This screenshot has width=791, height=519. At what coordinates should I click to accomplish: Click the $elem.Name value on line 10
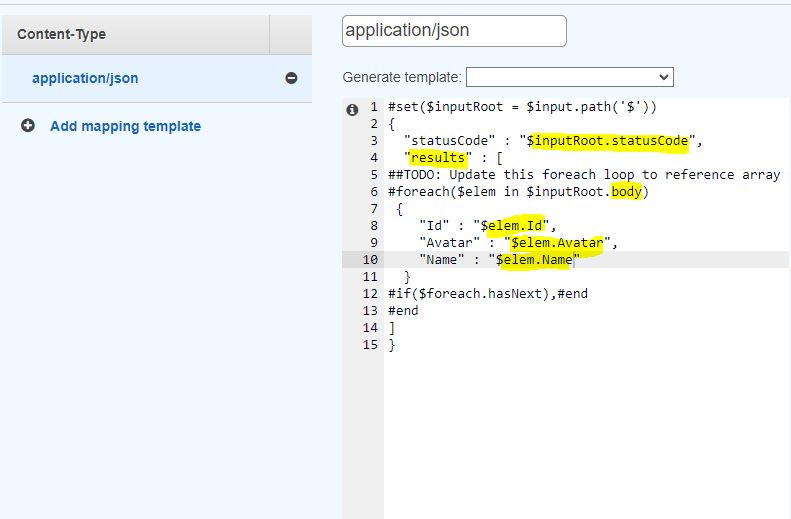[534, 260]
